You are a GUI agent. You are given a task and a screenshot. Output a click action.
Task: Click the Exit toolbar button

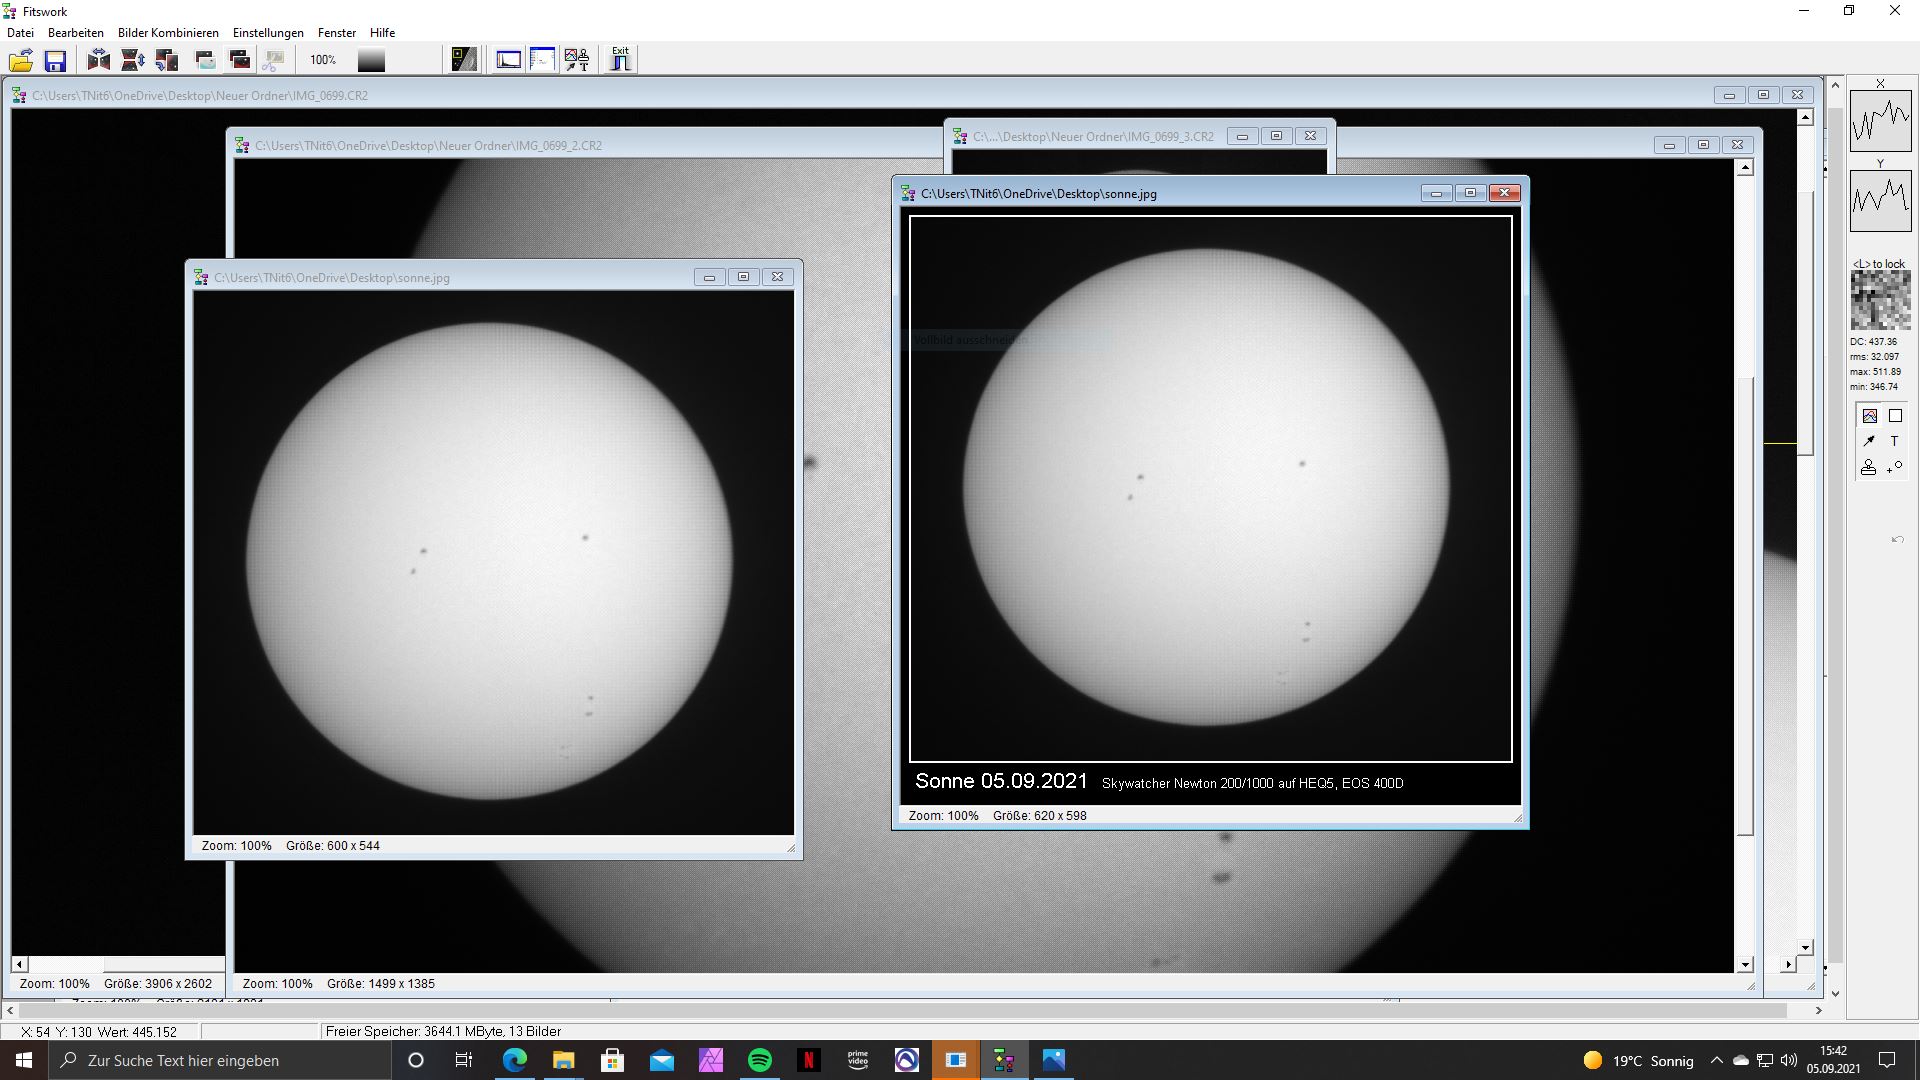pos(620,60)
